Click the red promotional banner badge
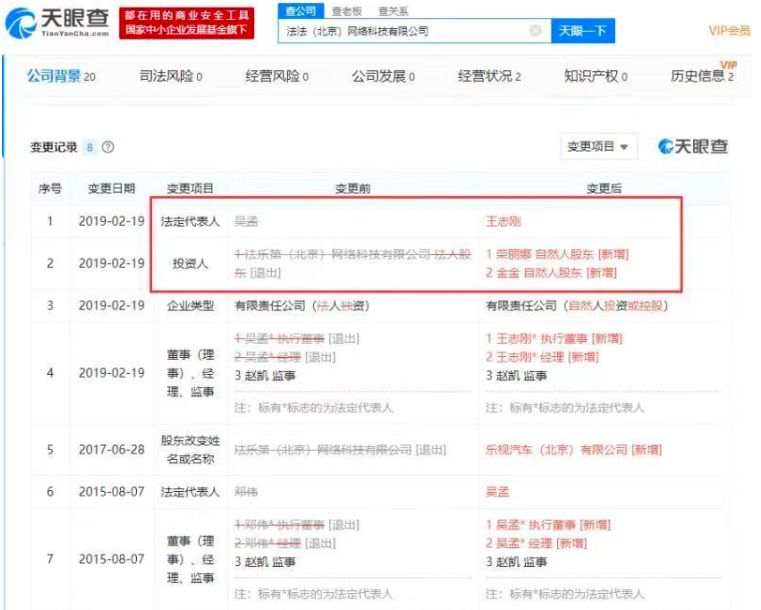Screen dimensions: 761x610 (187, 22)
